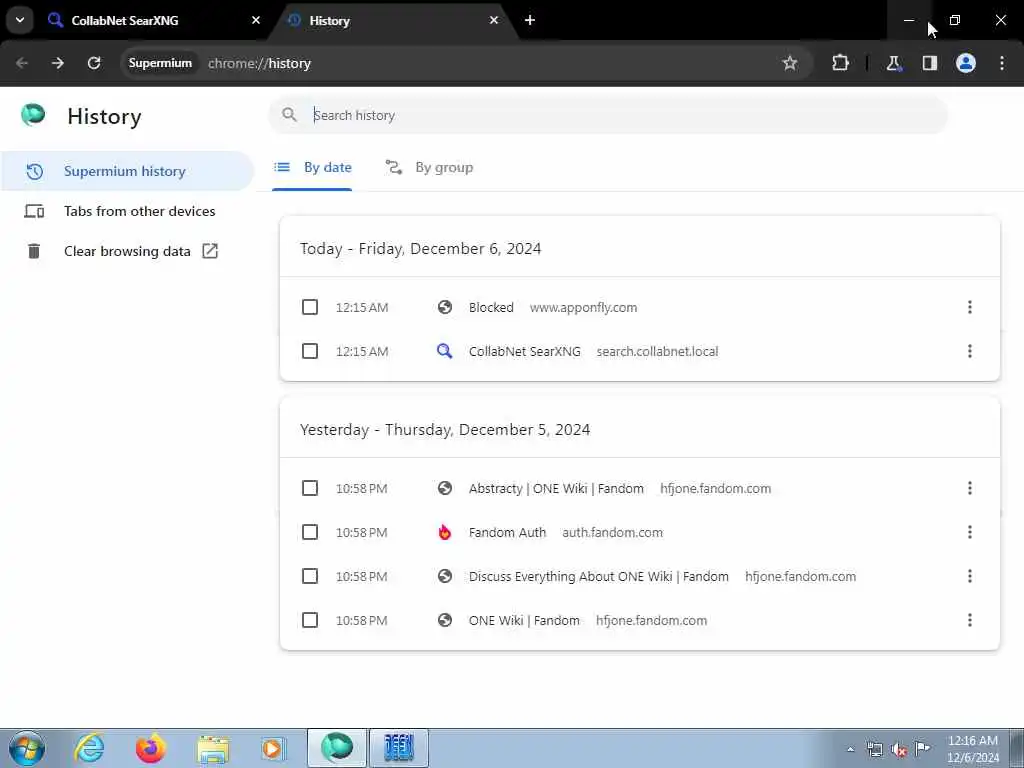Open a new tab with plus button

point(530,20)
